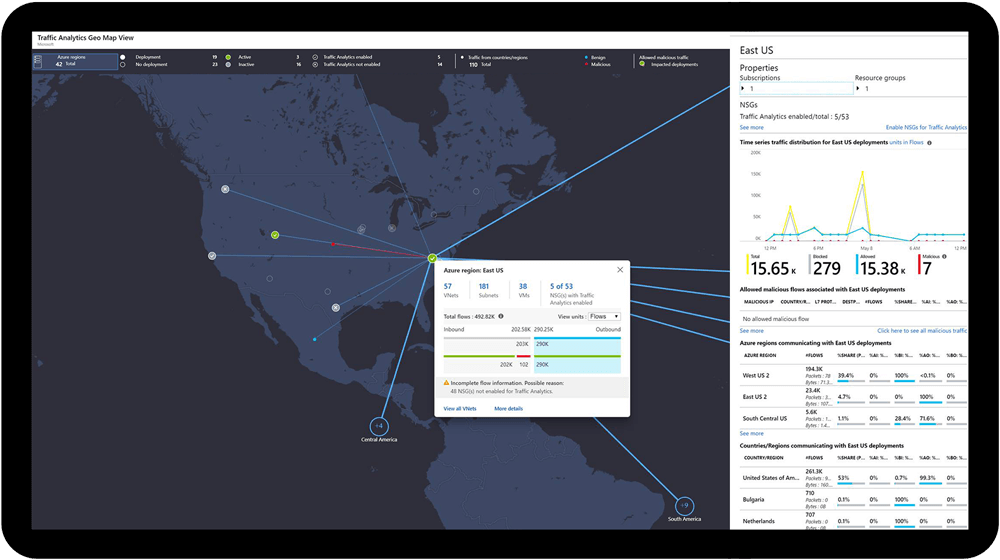Screen dimensions: 1000x560
Task: Click the warning triangle for incomplete flow information
Action: pyautogui.click(x=446, y=383)
